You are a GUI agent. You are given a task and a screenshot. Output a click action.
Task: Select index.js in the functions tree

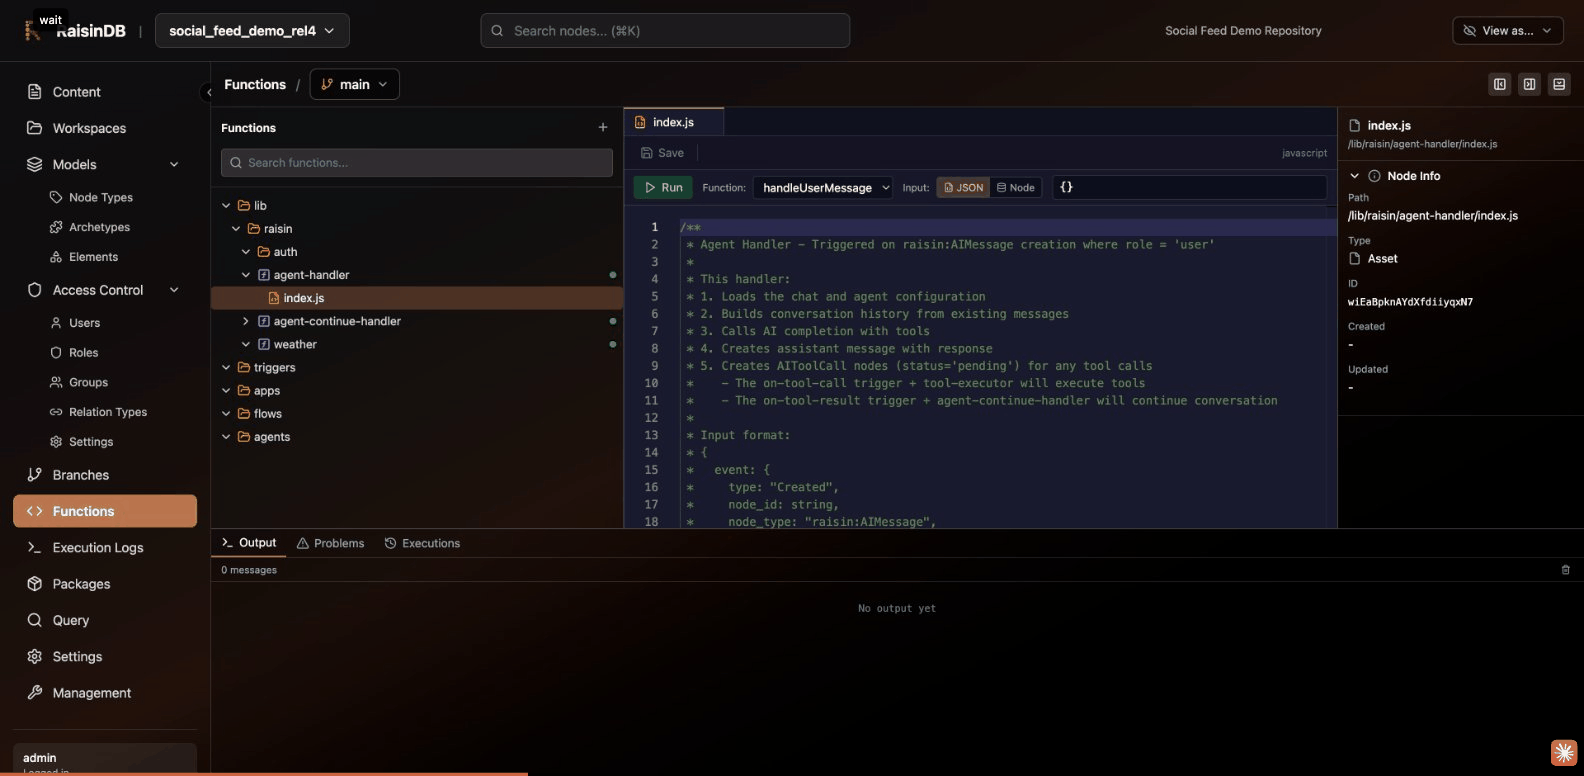417,298
